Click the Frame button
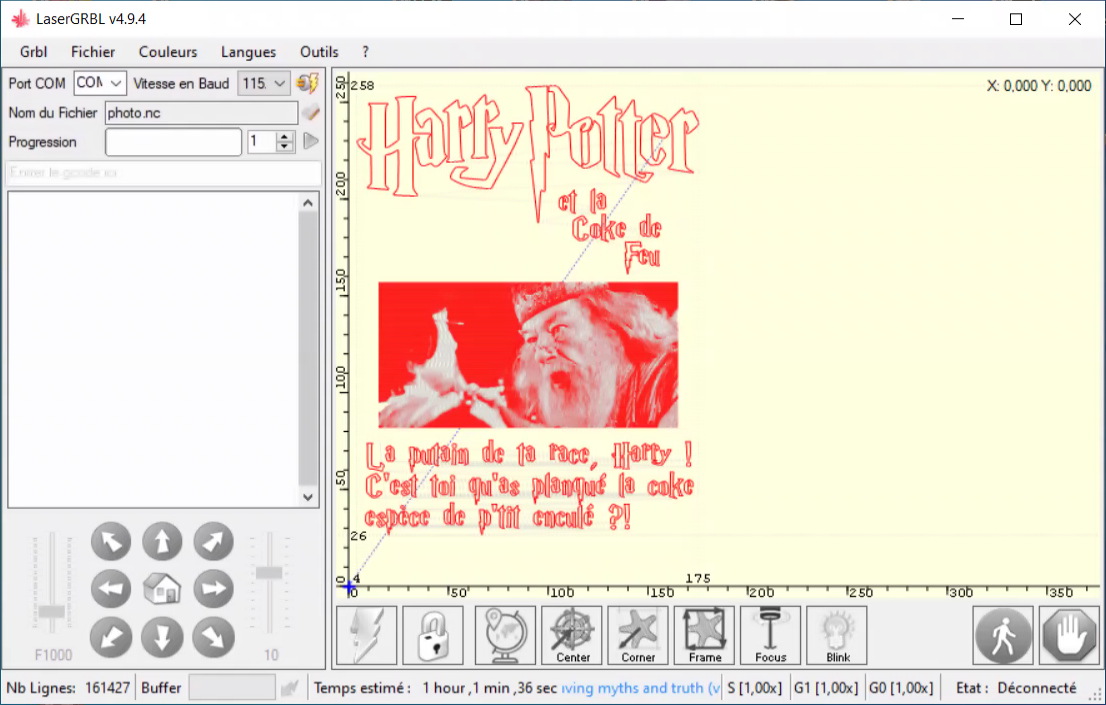 coord(705,635)
